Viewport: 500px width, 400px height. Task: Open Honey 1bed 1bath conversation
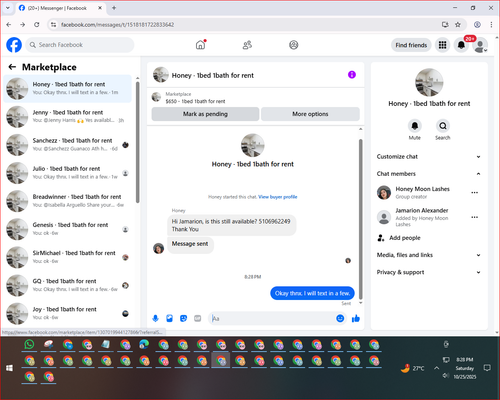point(68,89)
